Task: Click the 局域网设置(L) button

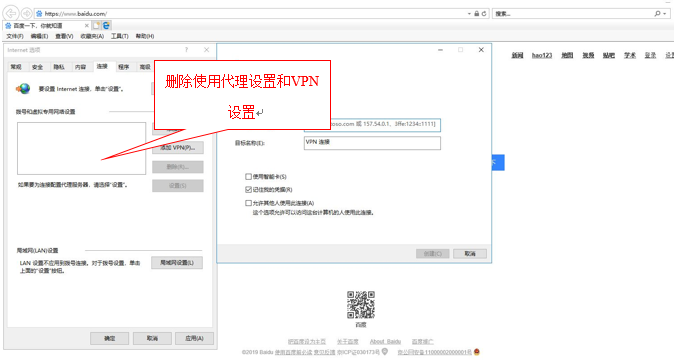Action: [x=177, y=262]
